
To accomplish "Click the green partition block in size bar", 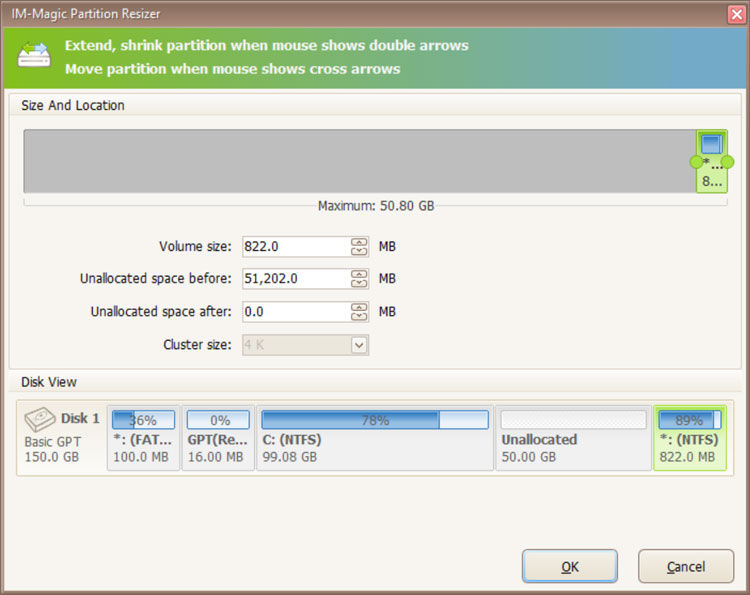I will pyautogui.click(x=712, y=161).
